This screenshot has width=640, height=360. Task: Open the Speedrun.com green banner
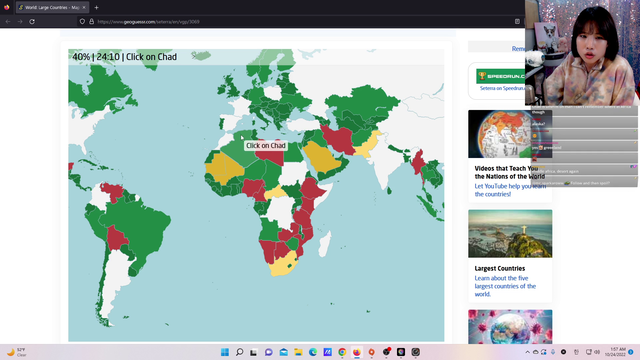(x=500, y=76)
